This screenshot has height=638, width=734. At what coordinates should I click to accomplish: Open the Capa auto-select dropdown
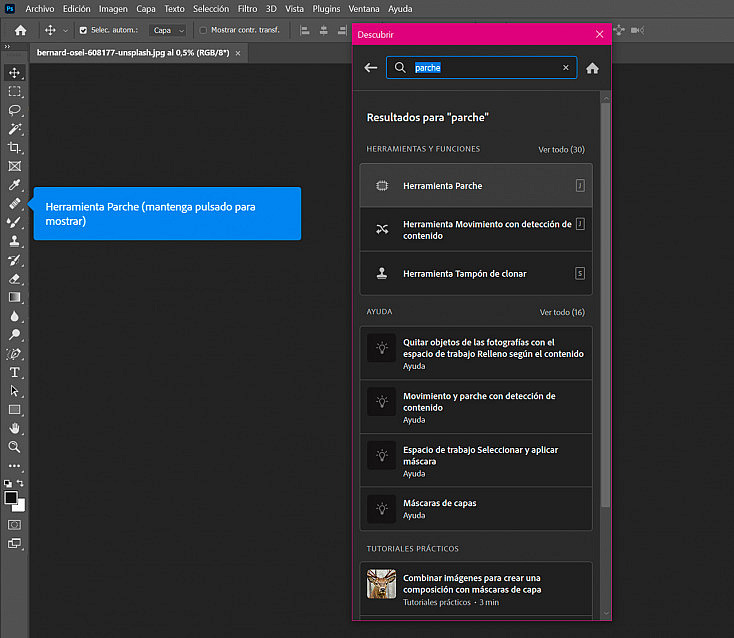tap(168, 30)
